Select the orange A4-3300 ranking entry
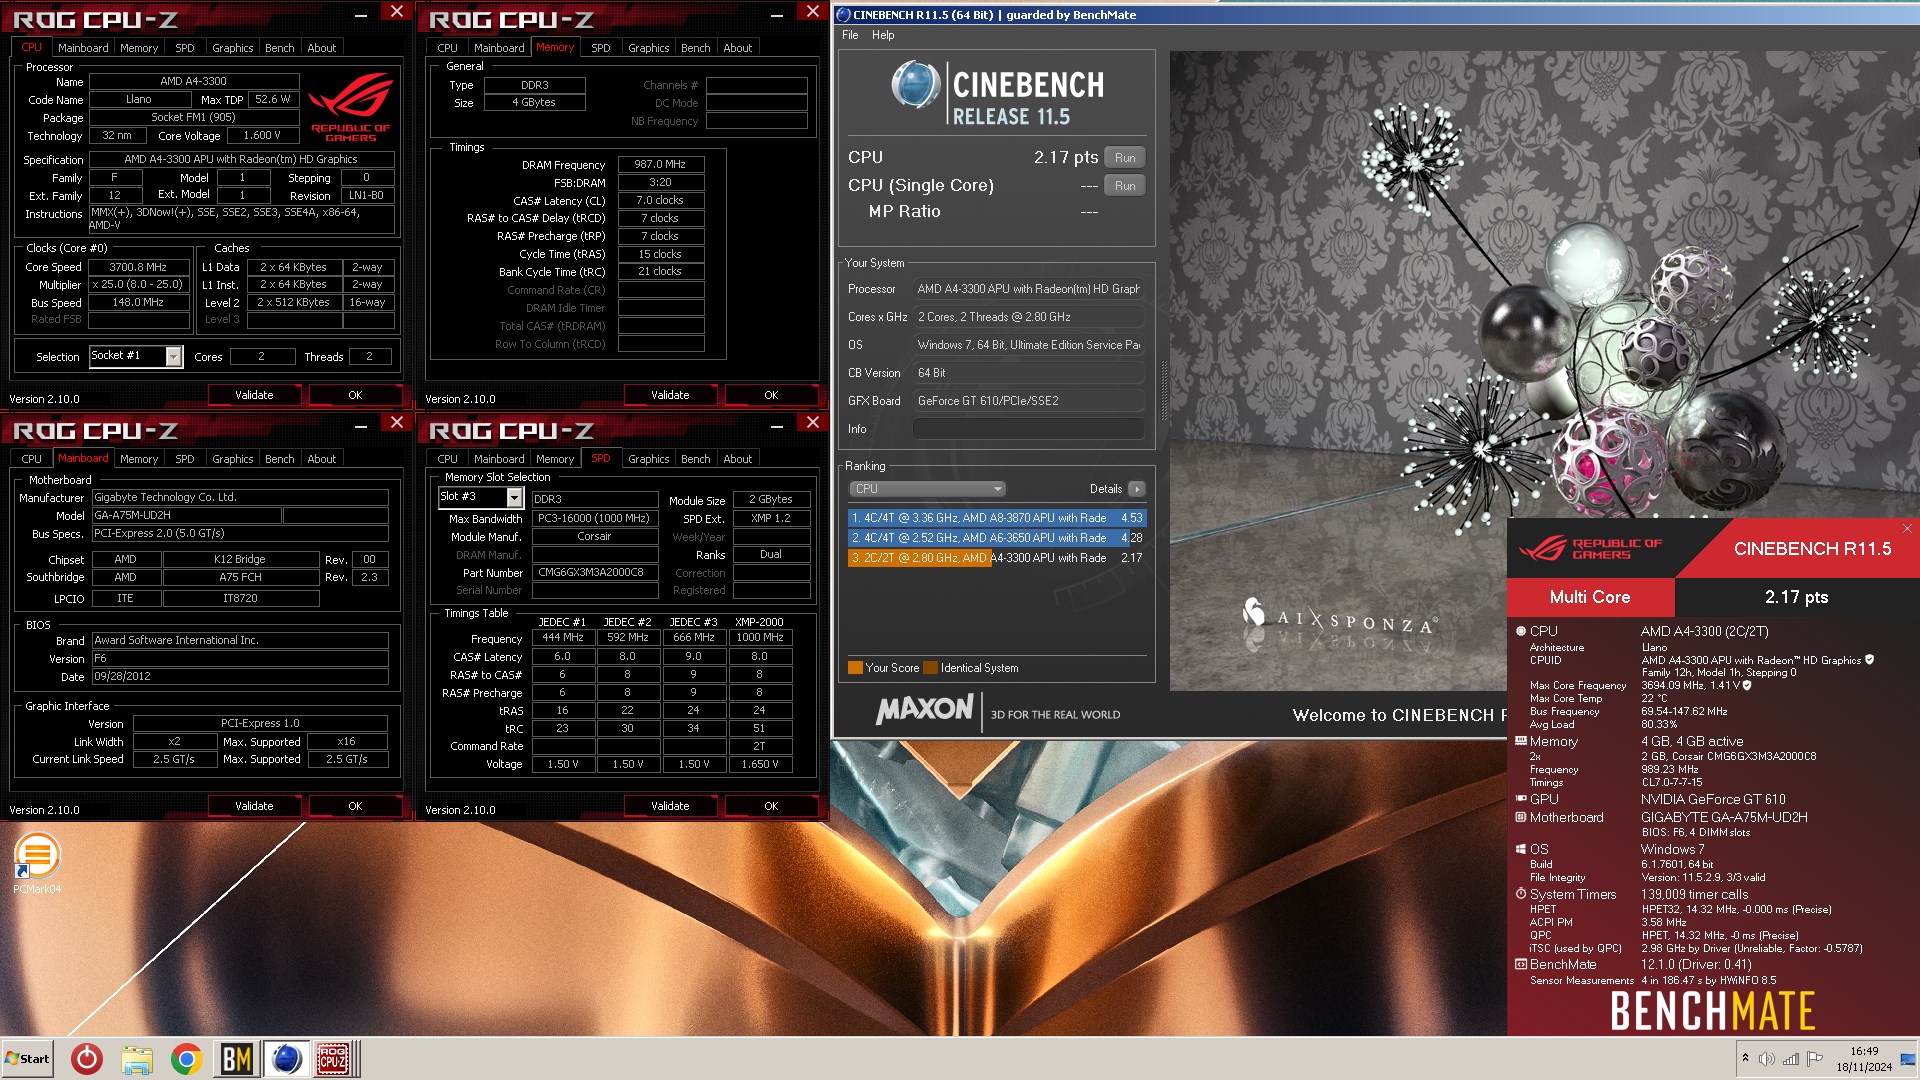 997,558
